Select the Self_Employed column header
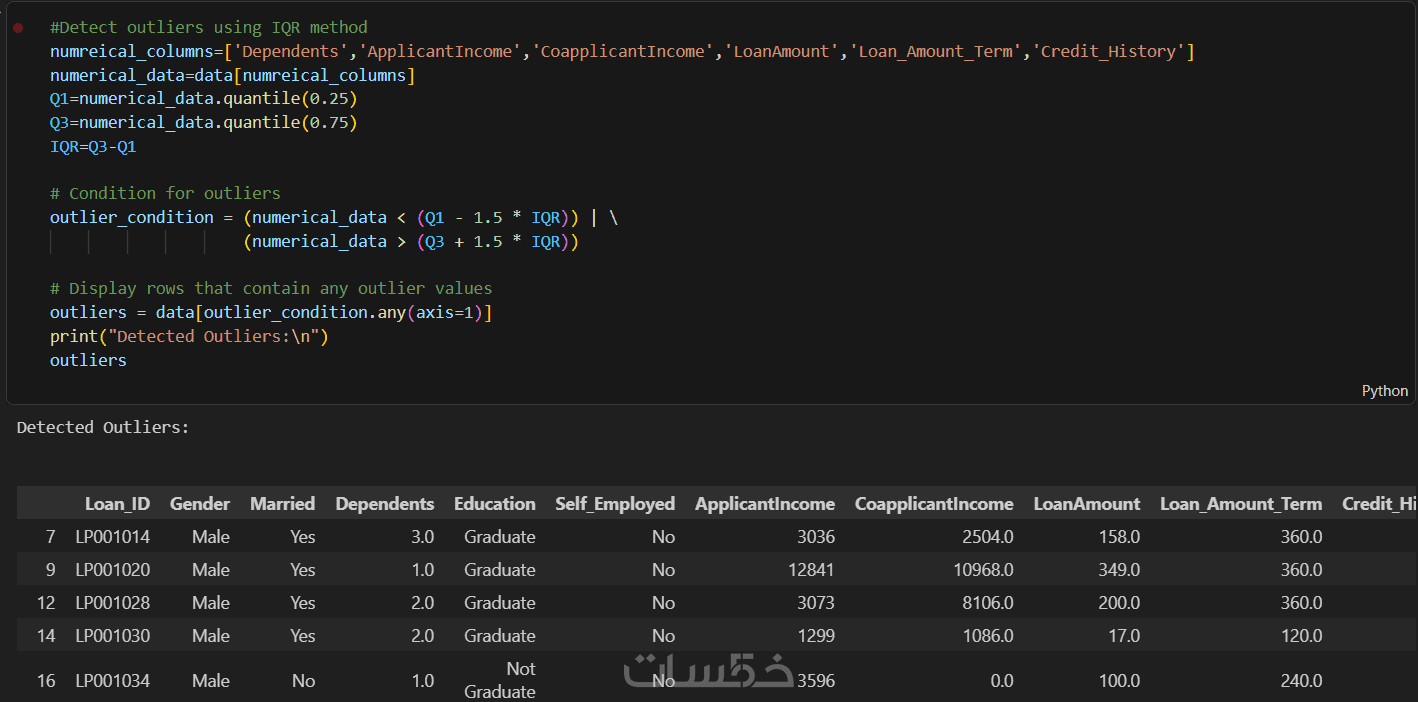 [615, 504]
